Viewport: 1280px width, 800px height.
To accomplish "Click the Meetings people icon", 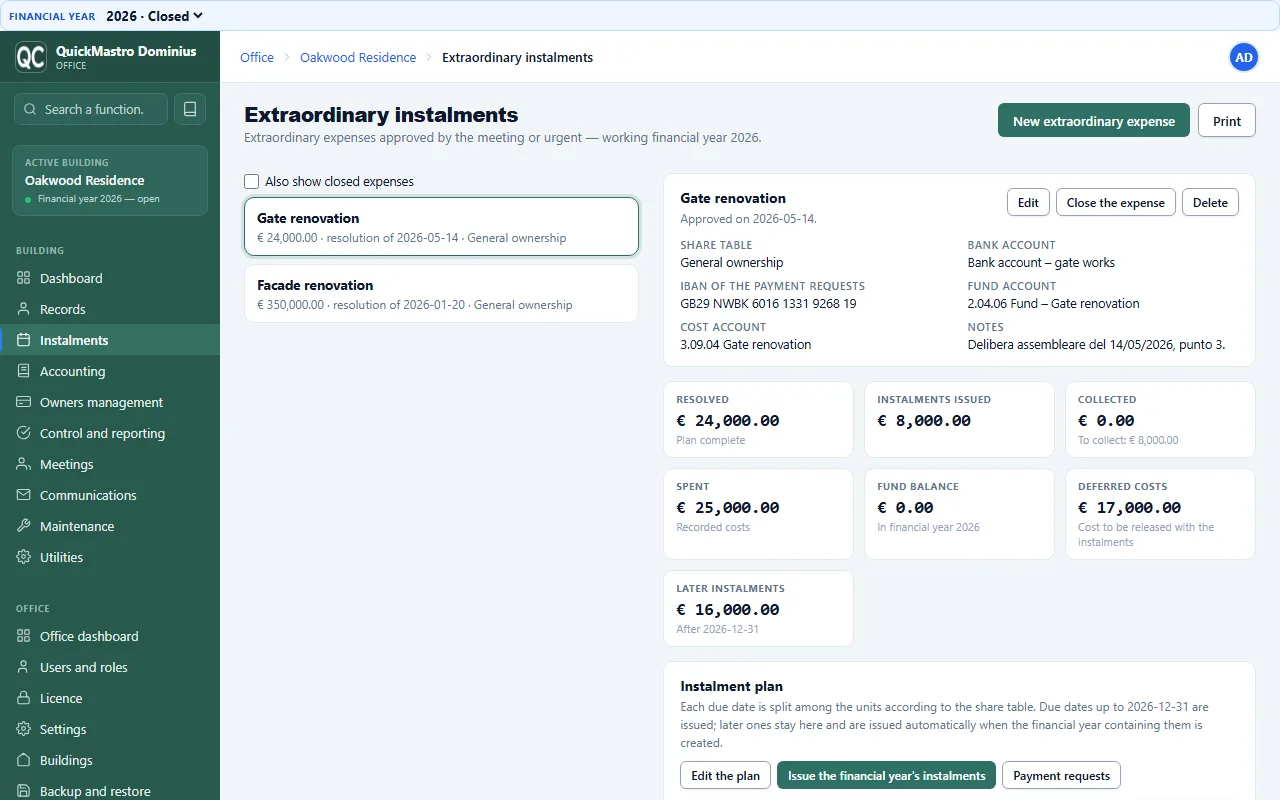I will (24, 464).
